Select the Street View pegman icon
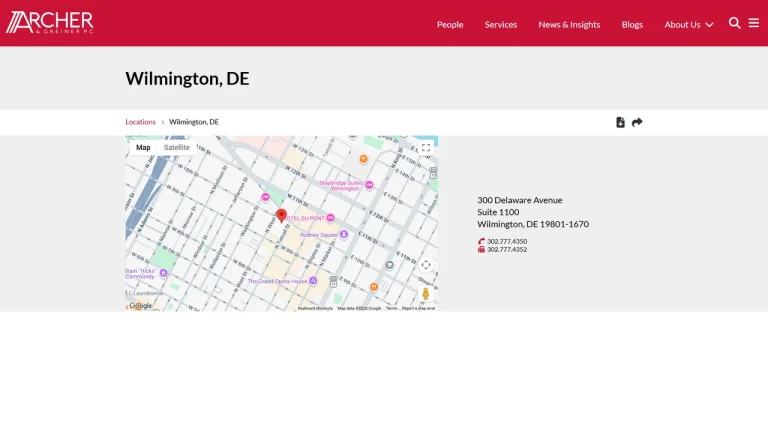Screen dimensions: 768x432 (425, 293)
